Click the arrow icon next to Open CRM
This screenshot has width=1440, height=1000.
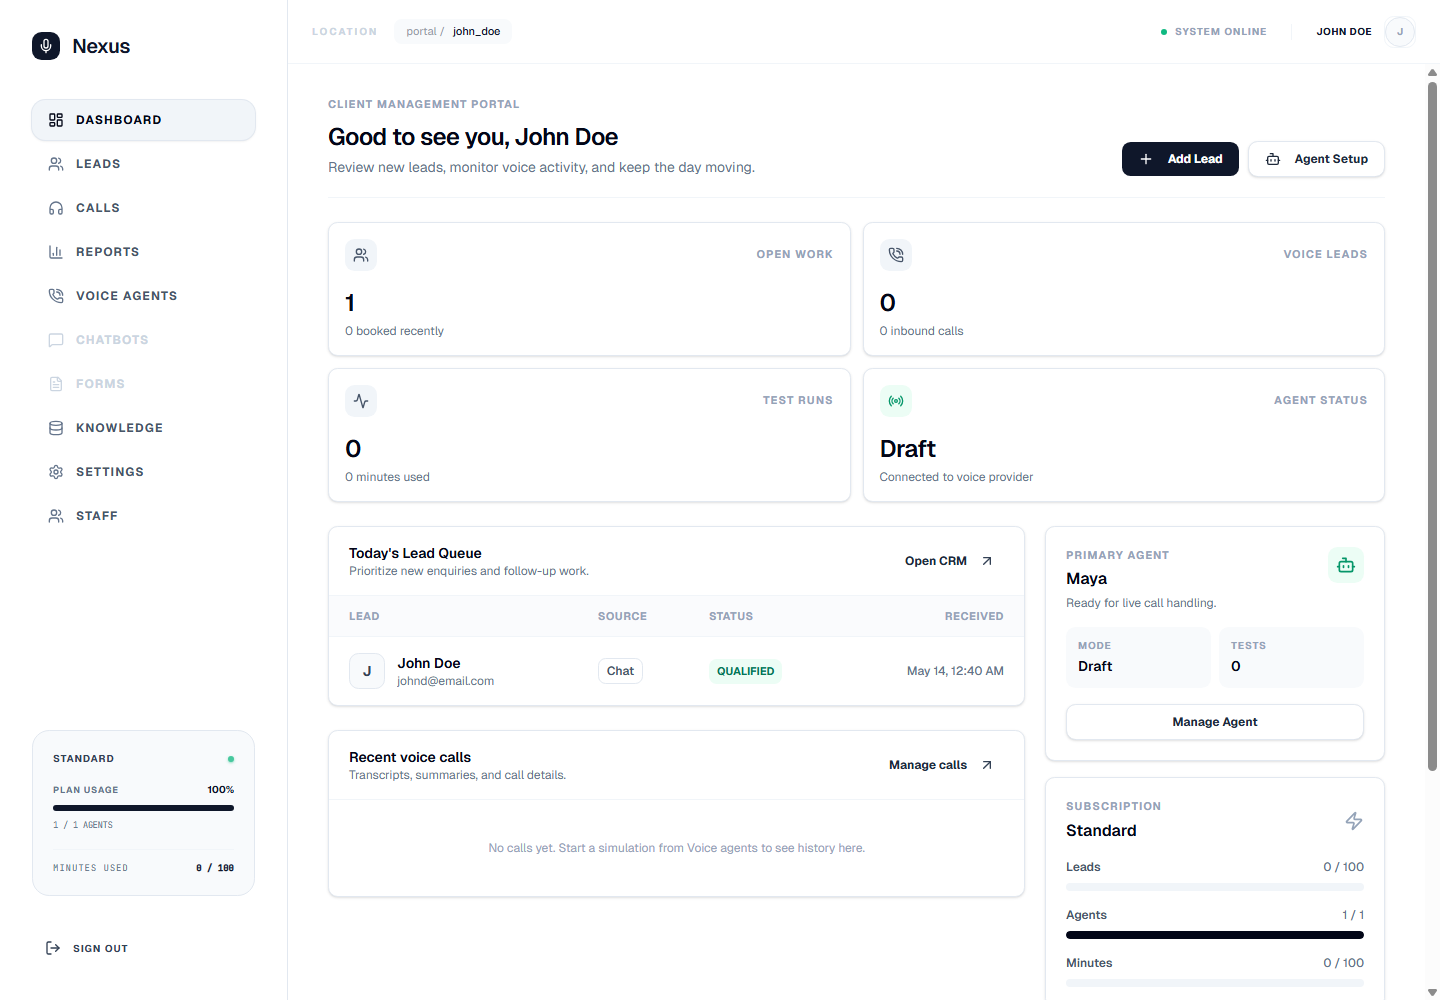pos(987,561)
